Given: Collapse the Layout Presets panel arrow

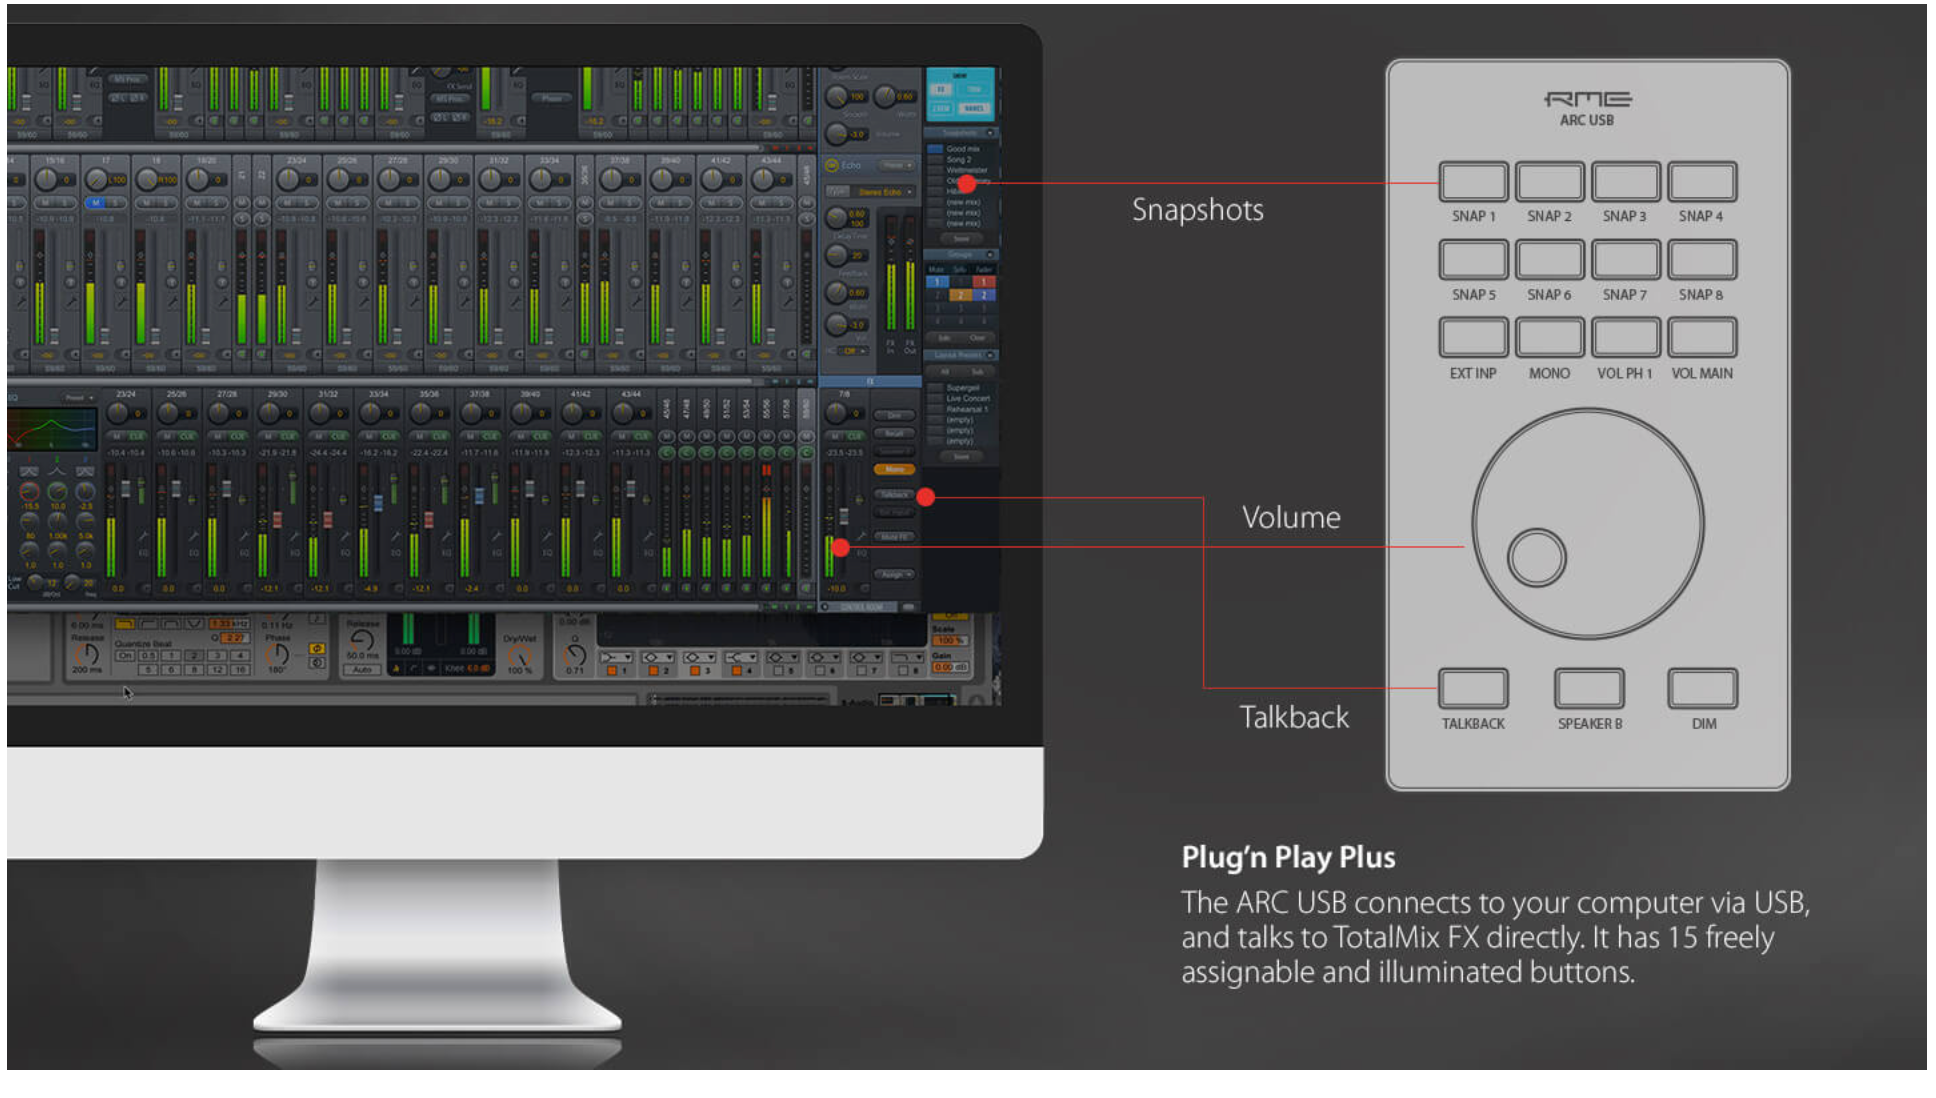Looking at the screenshot, I should [990, 355].
